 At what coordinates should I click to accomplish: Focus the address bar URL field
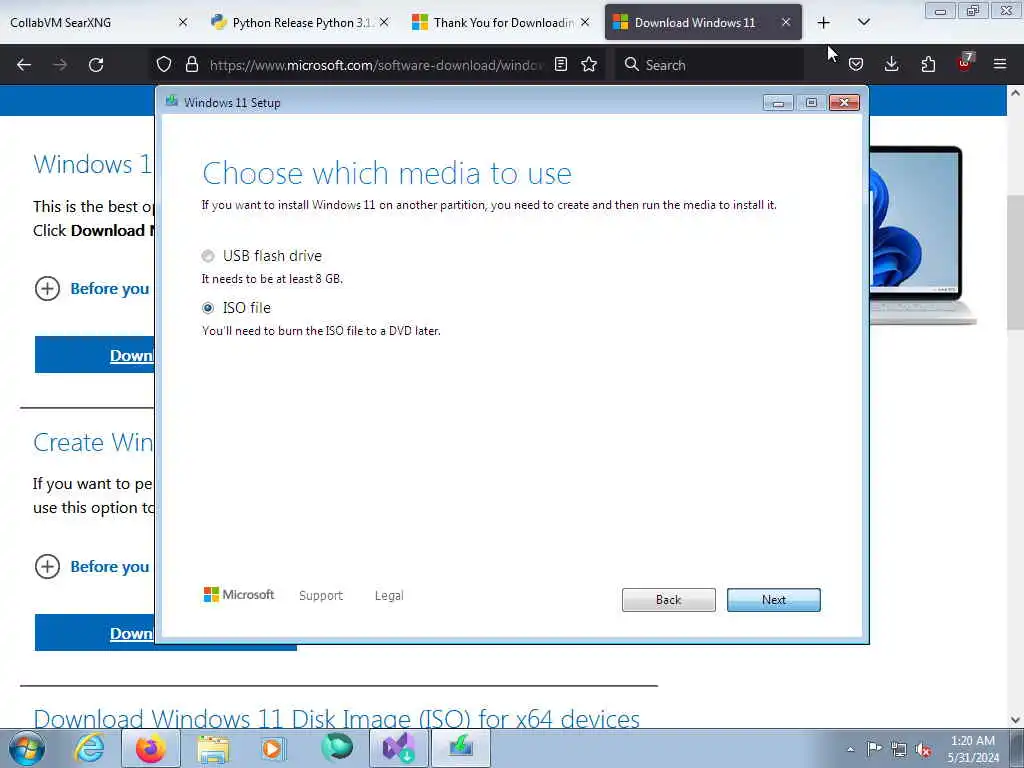[x=376, y=65]
